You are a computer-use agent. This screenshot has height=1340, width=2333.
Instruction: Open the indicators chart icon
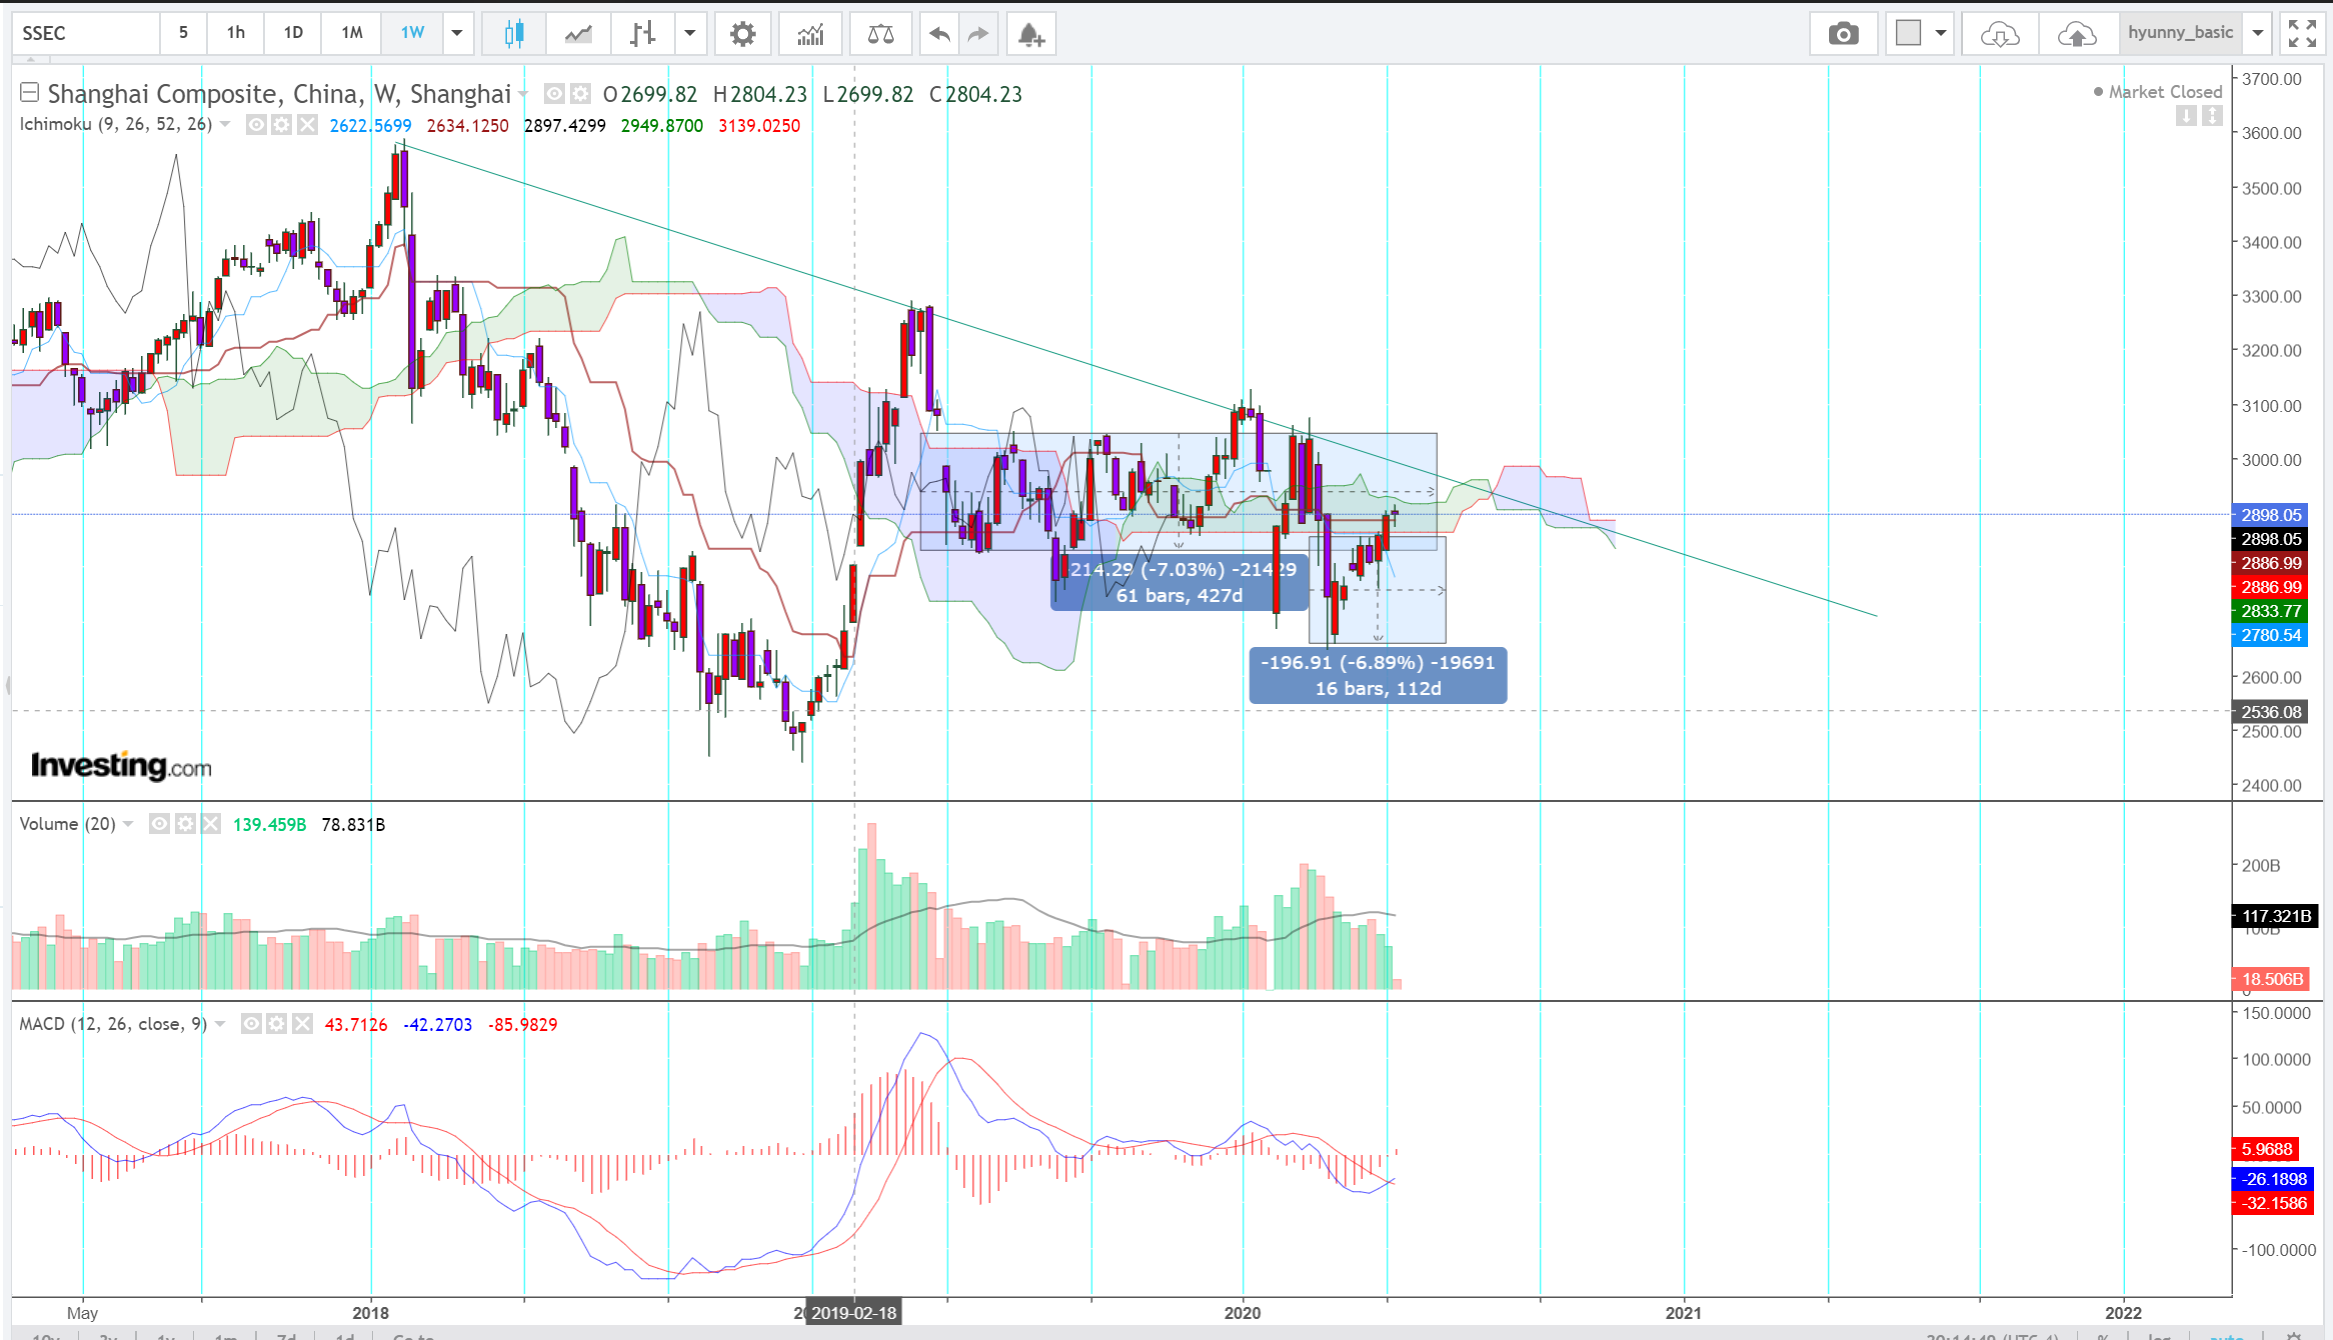click(x=810, y=34)
